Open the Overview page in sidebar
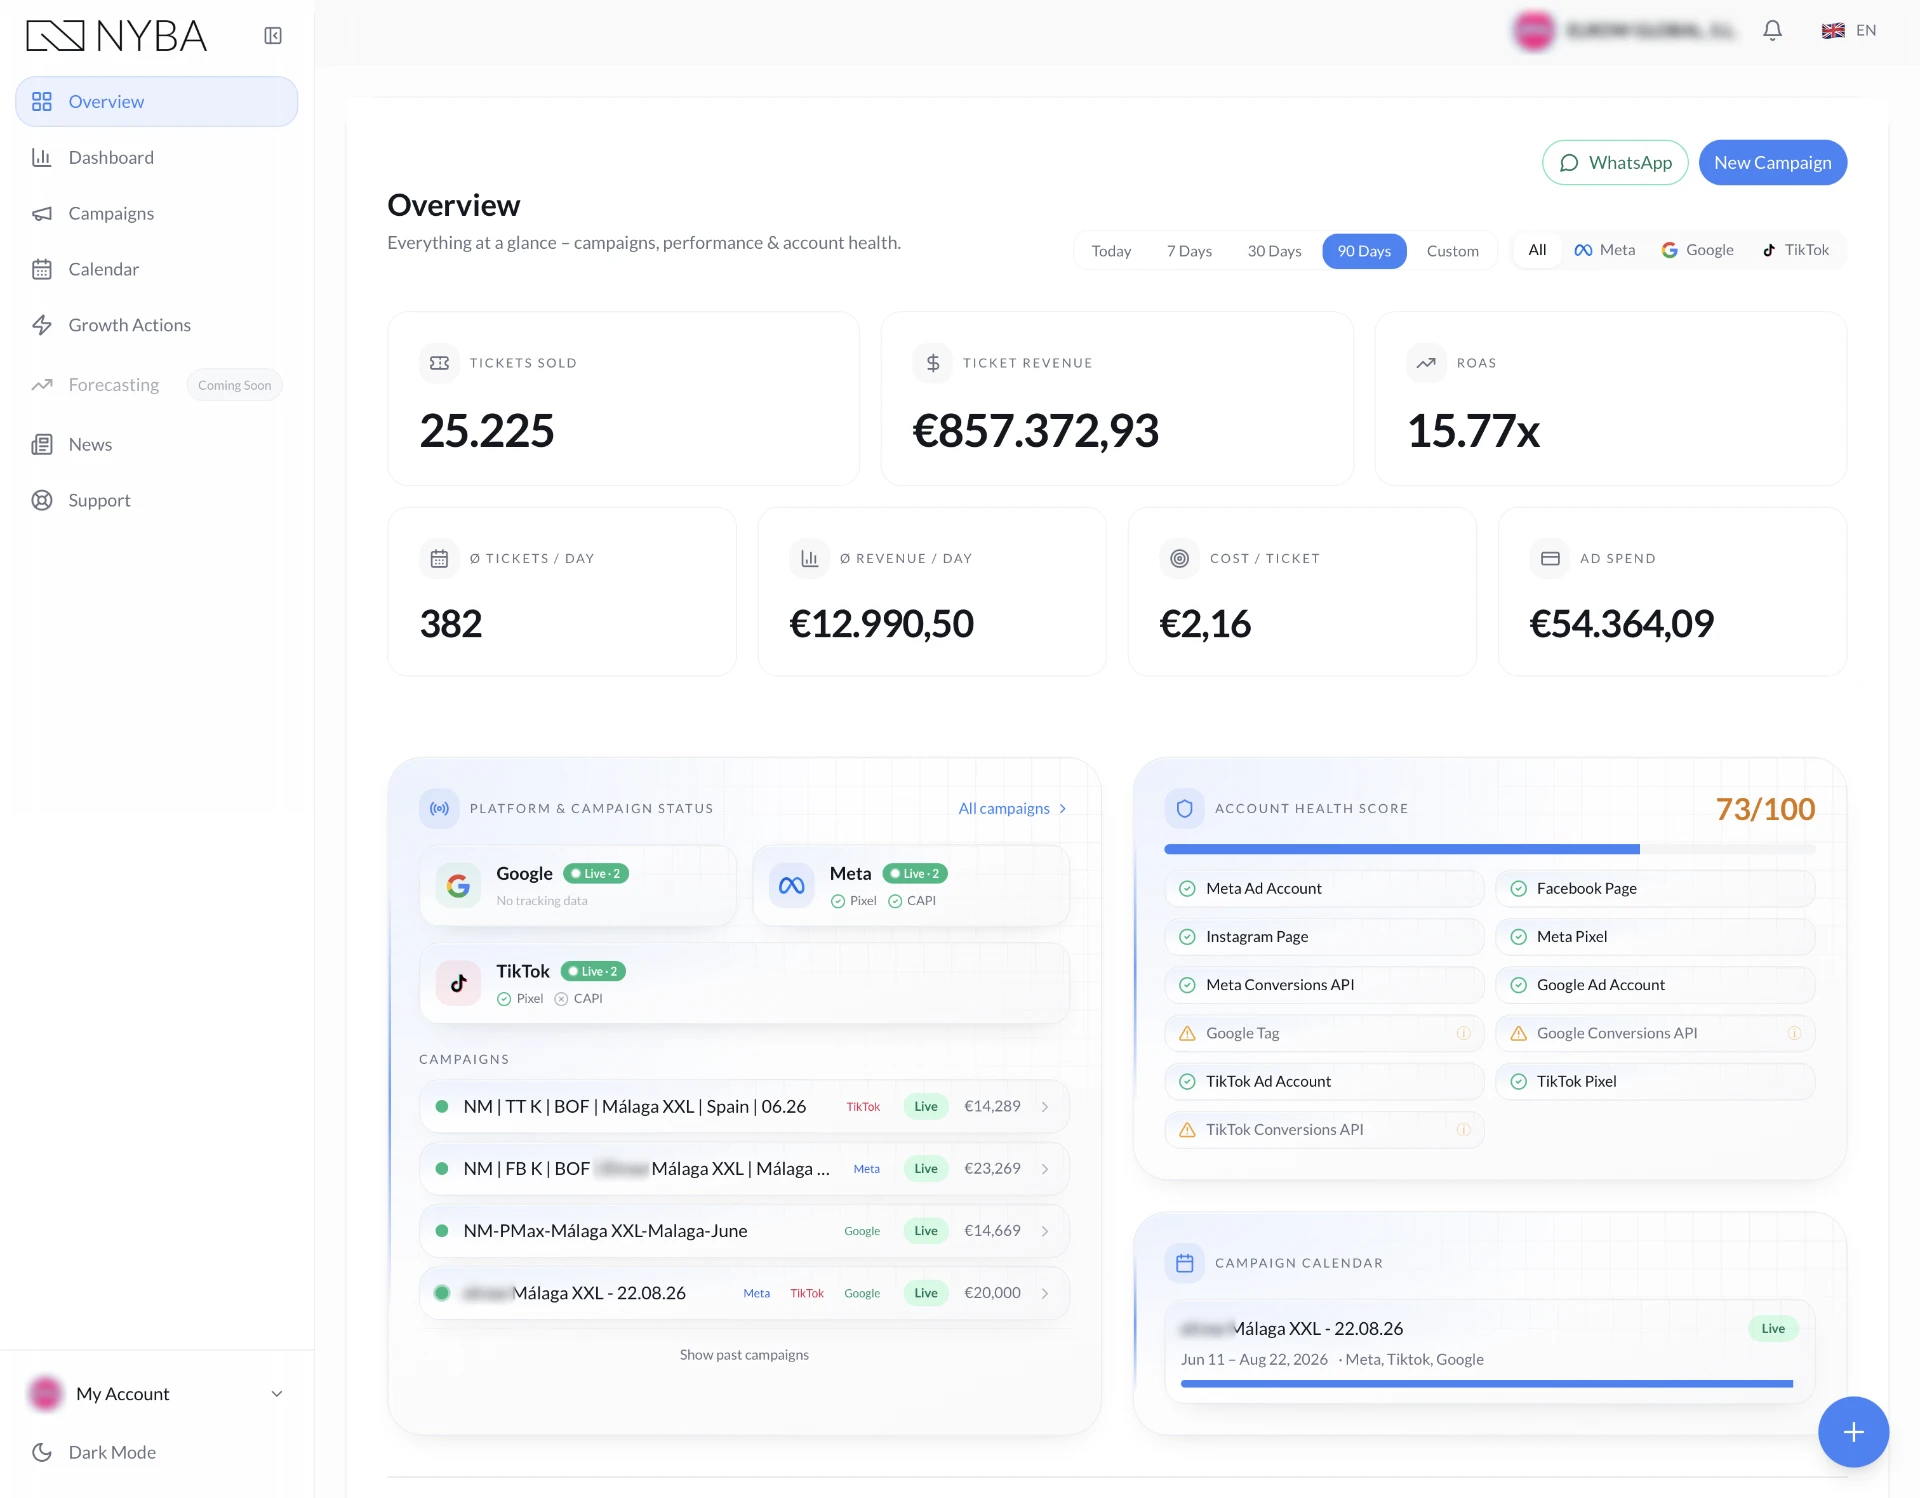This screenshot has height=1498, width=1920. (x=157, y=102)
